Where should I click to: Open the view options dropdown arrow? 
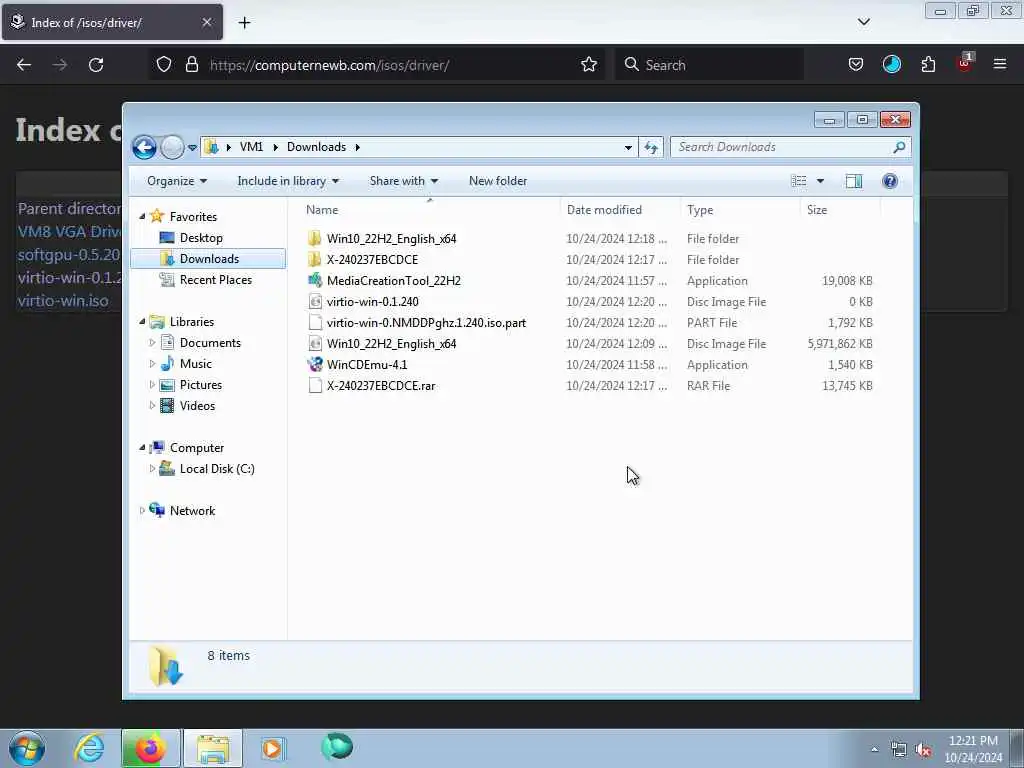(x=820, y=181)
